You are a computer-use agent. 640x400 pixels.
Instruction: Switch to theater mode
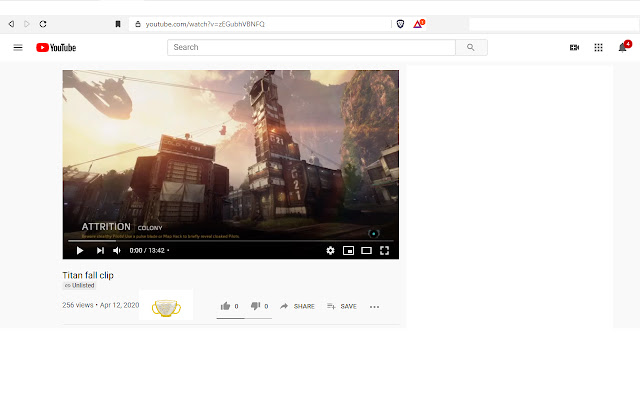366,251
